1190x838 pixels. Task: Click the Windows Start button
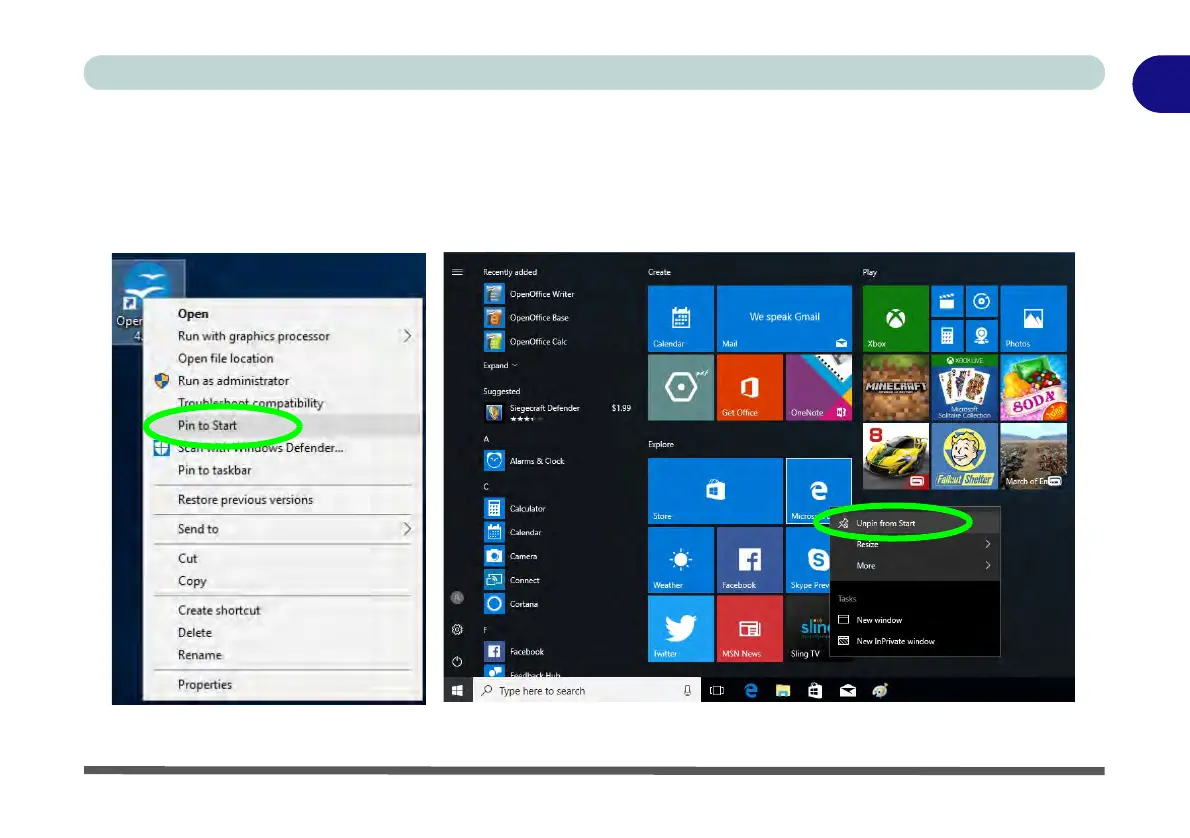(x=457, y=690)
